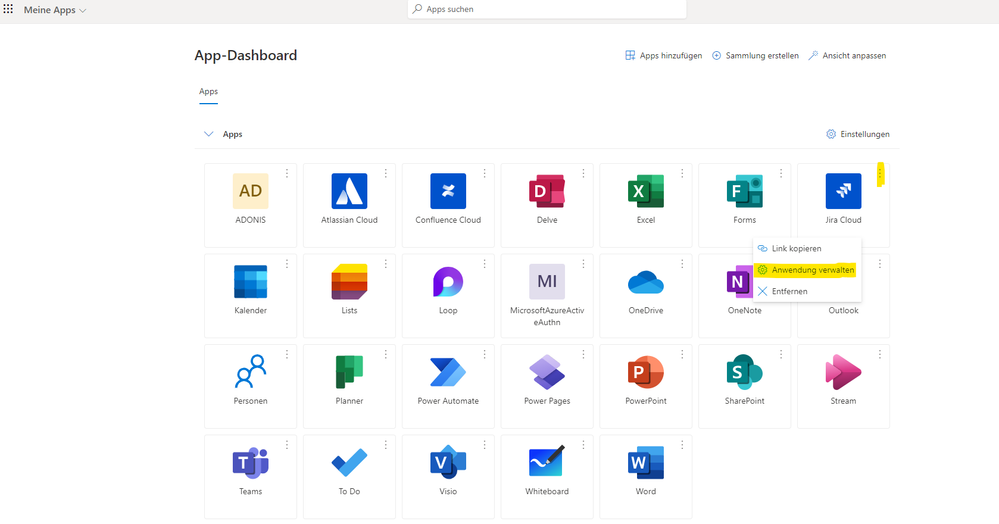Open more options for Jira Cloud tile
Screen dimensions: 999x524
(x=880, y=173)
